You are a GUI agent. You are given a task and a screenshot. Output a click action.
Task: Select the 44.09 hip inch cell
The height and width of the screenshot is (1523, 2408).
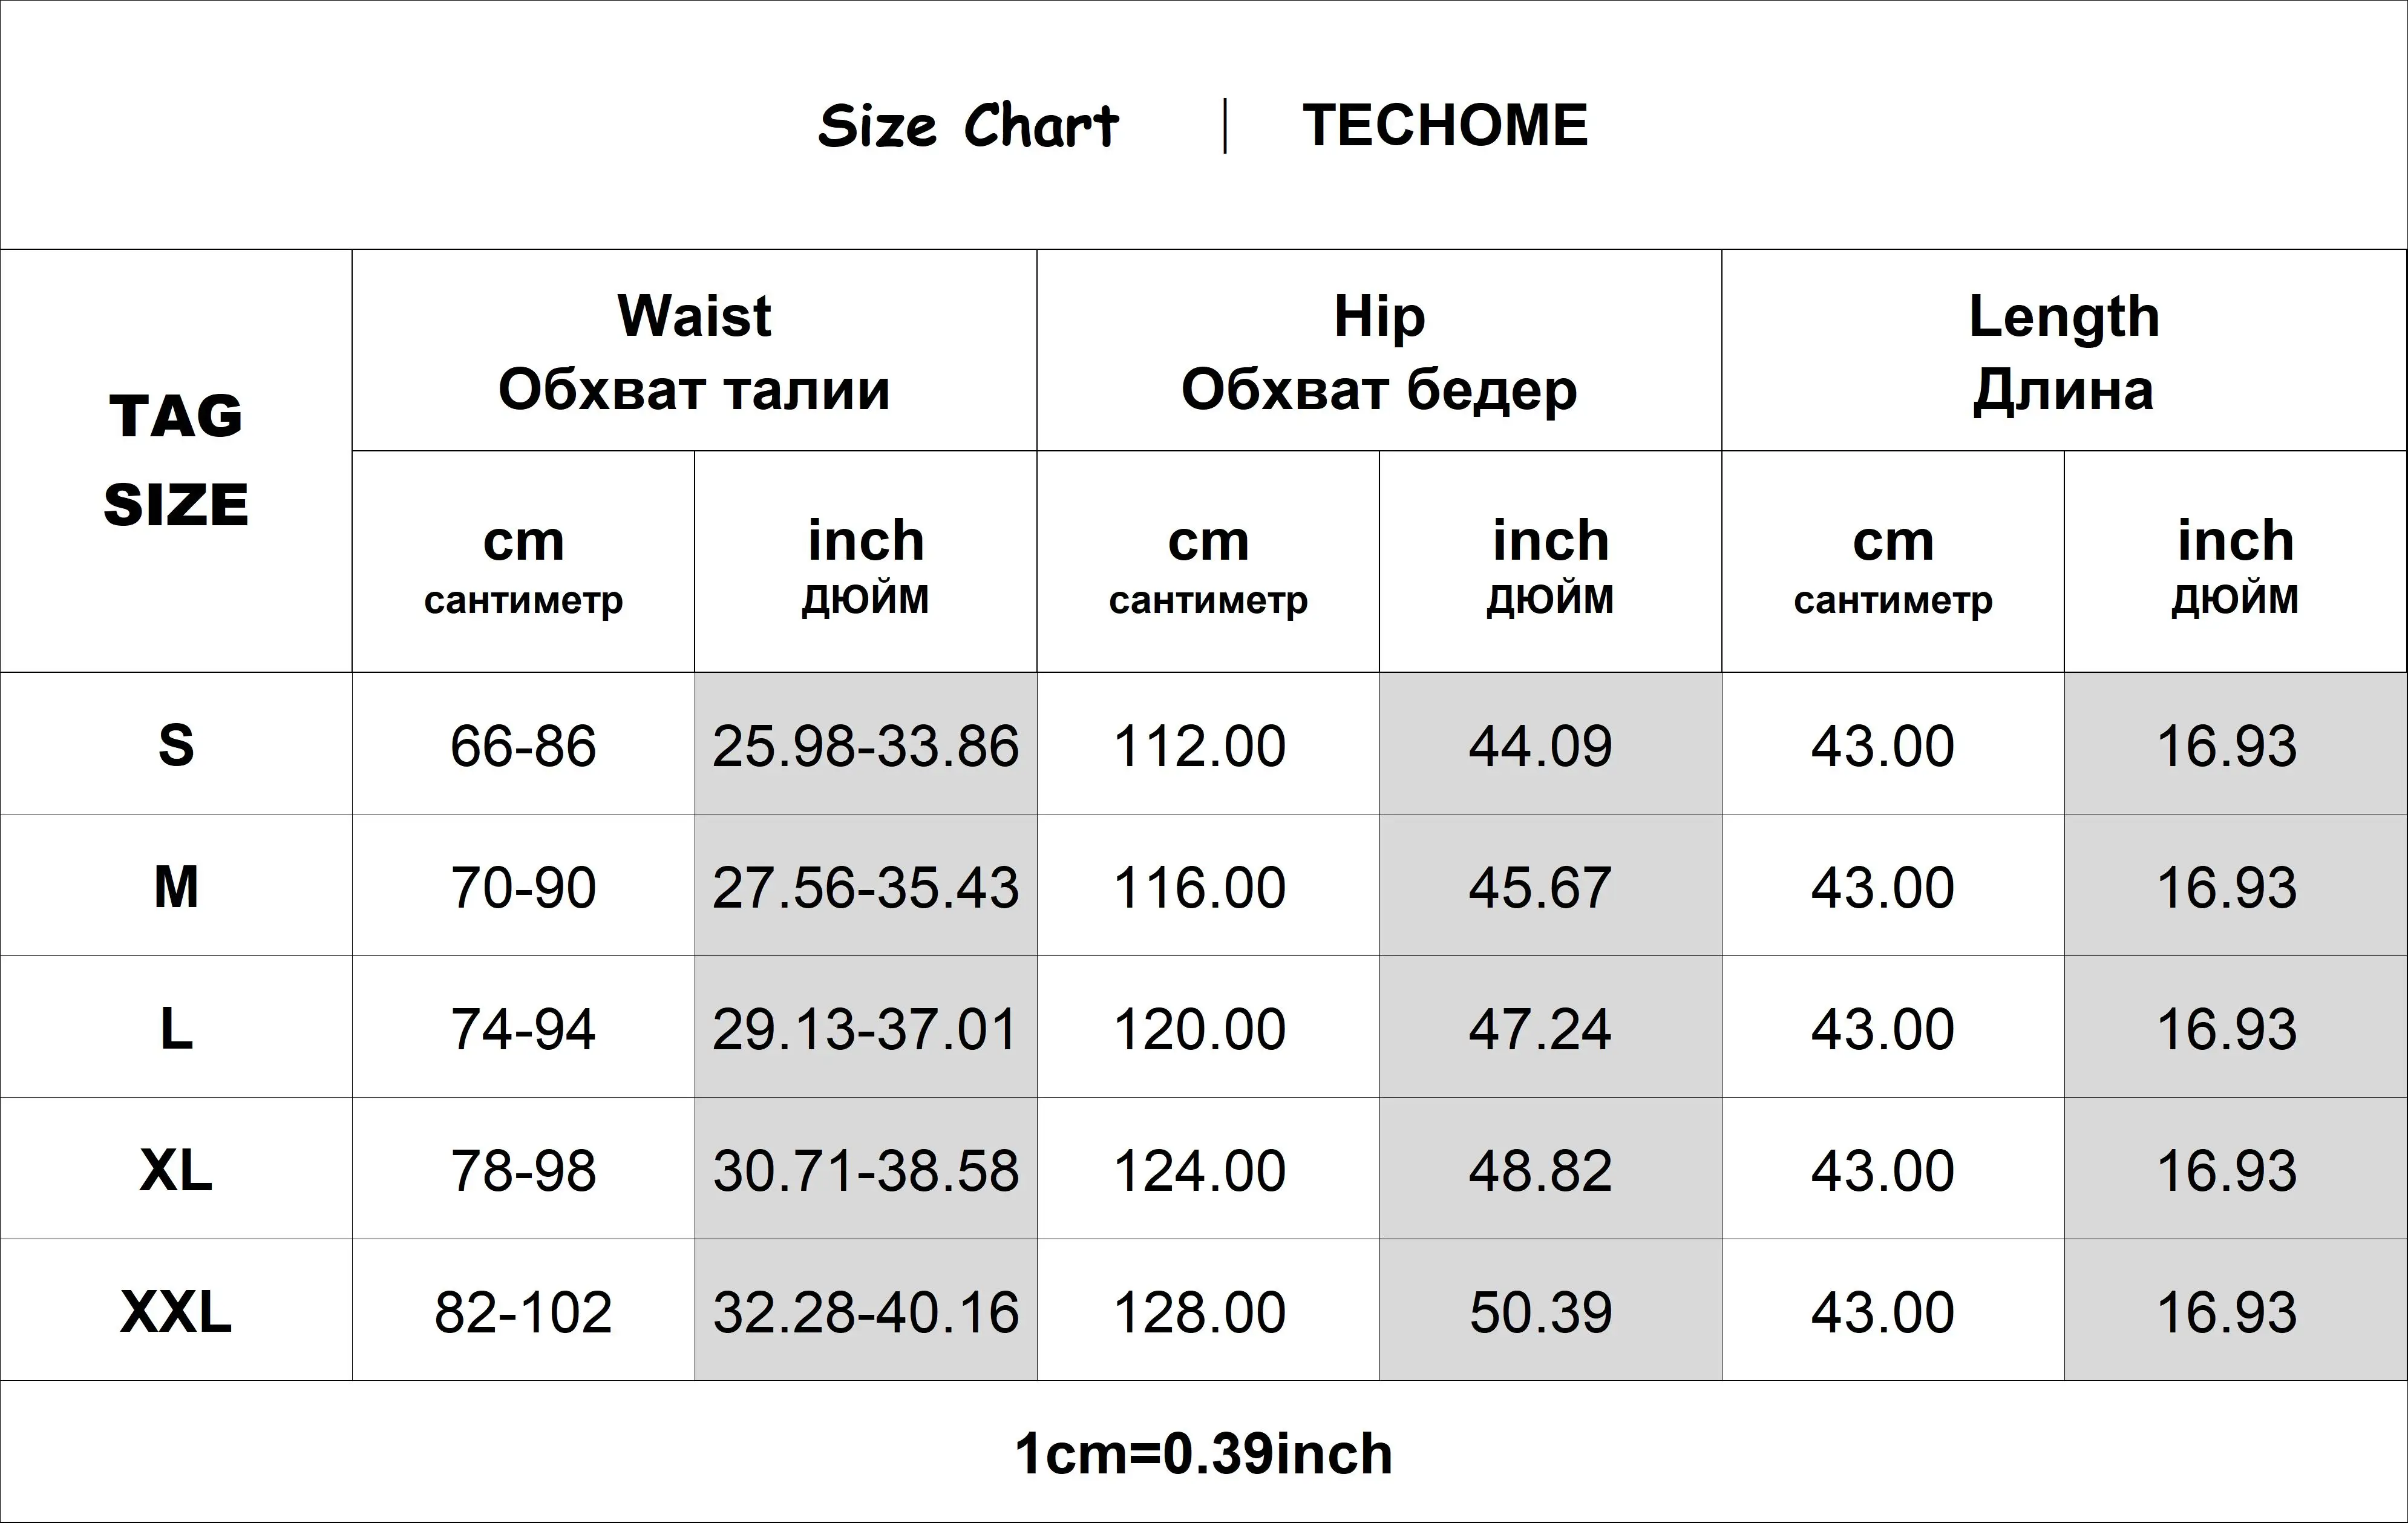(1550, 744)
